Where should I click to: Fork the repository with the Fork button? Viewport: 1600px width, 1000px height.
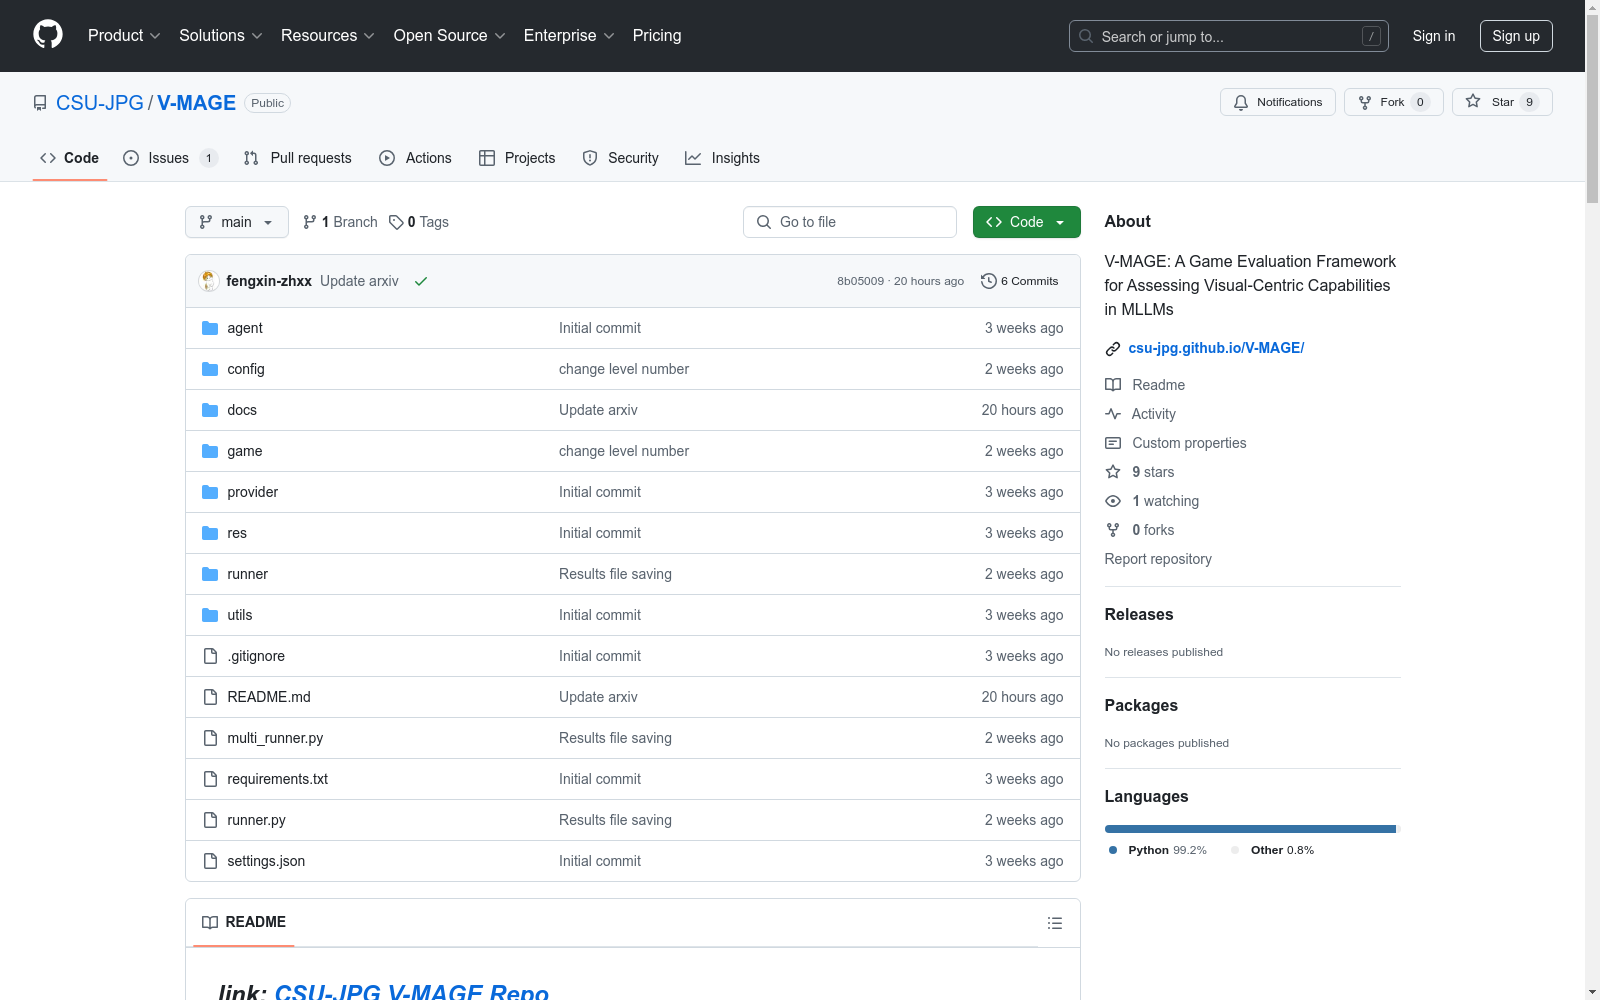(x=1394, y=102)
